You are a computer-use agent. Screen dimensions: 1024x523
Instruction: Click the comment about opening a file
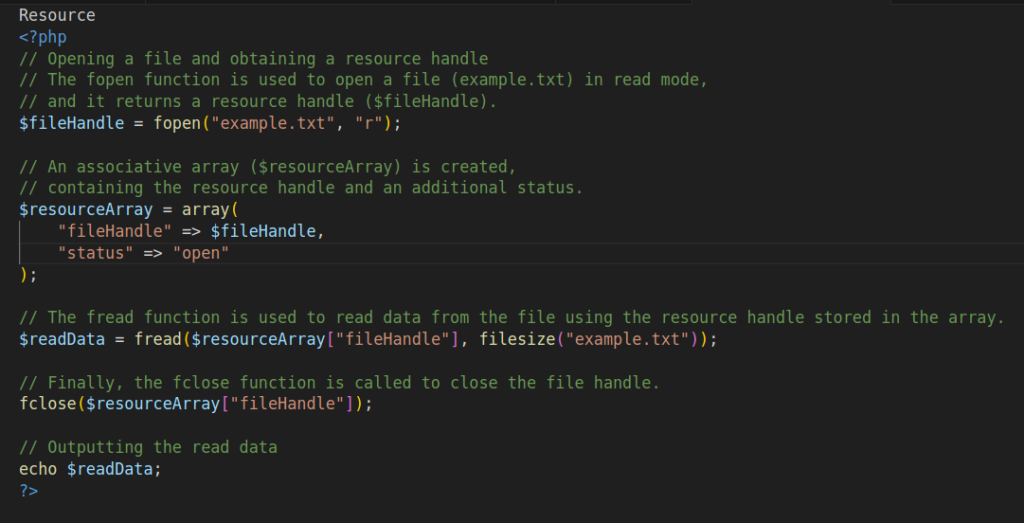253,59
